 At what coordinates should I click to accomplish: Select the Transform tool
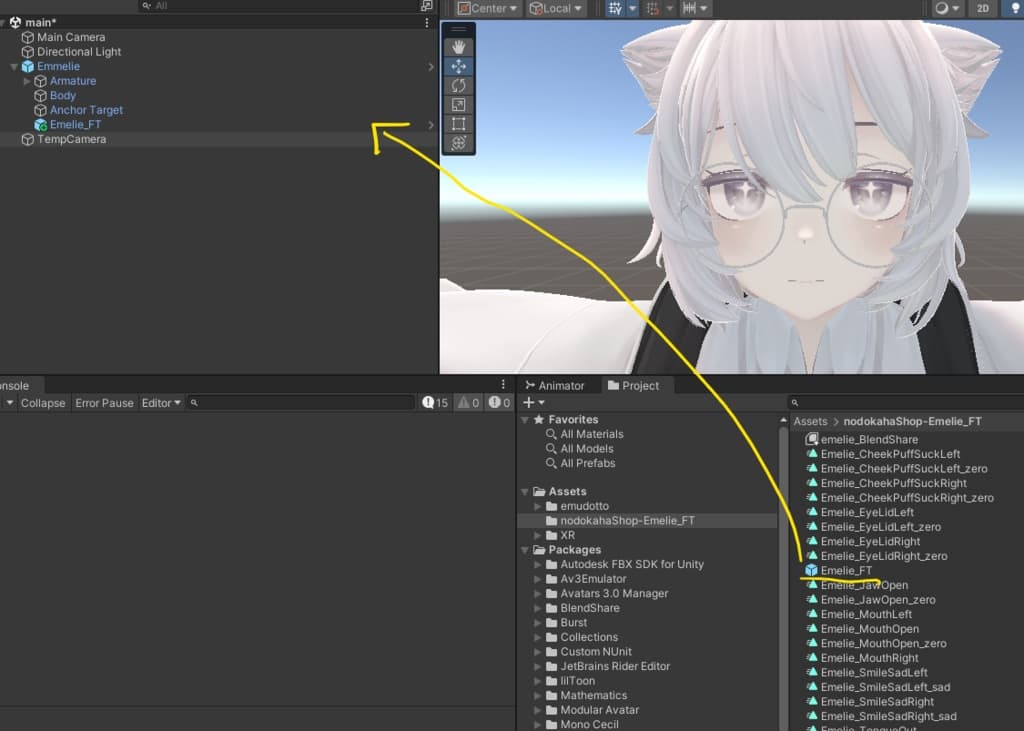[x=458, y=143]
